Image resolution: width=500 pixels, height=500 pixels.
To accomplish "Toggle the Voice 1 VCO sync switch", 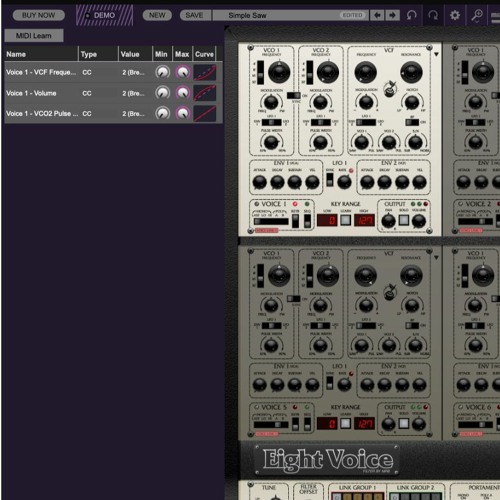I will click(x=293, y=96).
